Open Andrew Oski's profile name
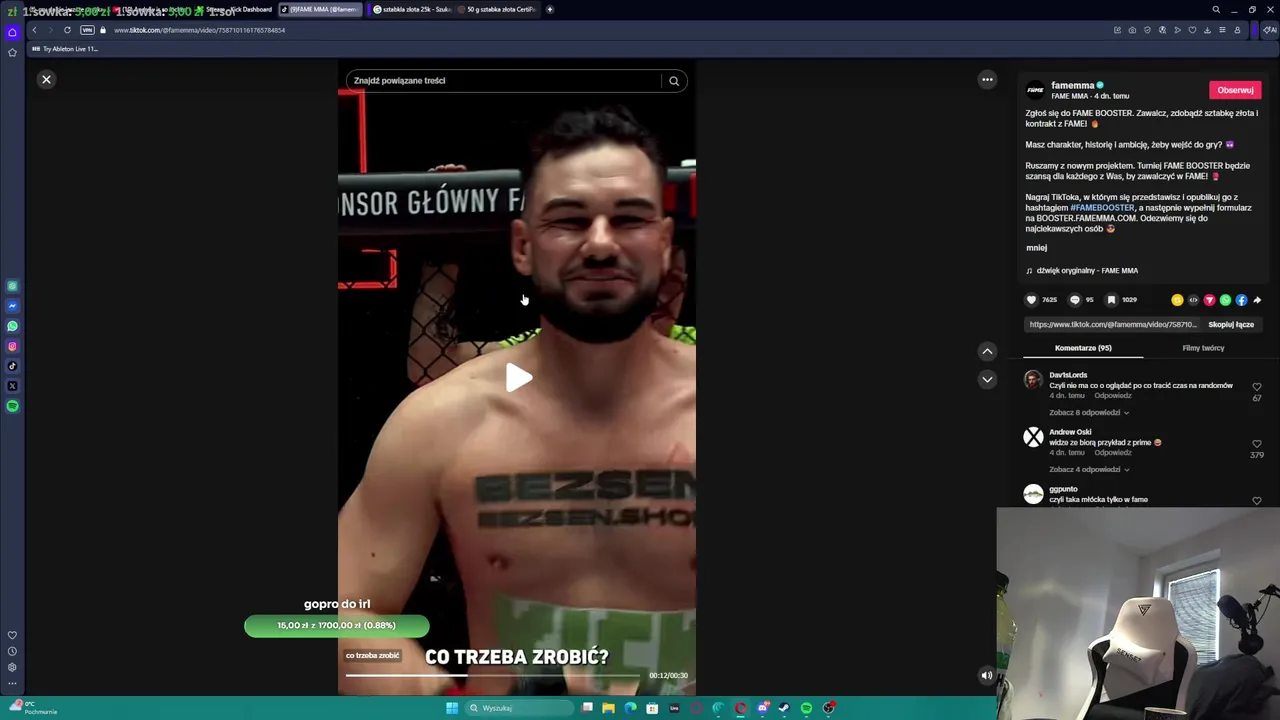Screen dimensions: 1280x720 (x=1070, y=432)
